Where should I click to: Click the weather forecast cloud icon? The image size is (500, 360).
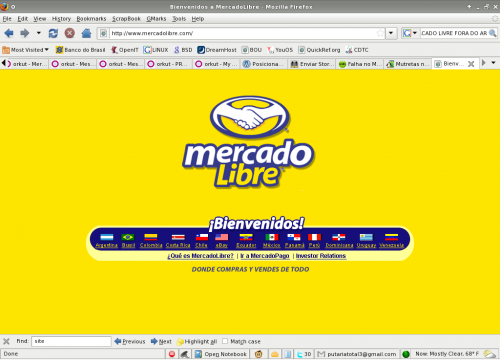(489, 354)
